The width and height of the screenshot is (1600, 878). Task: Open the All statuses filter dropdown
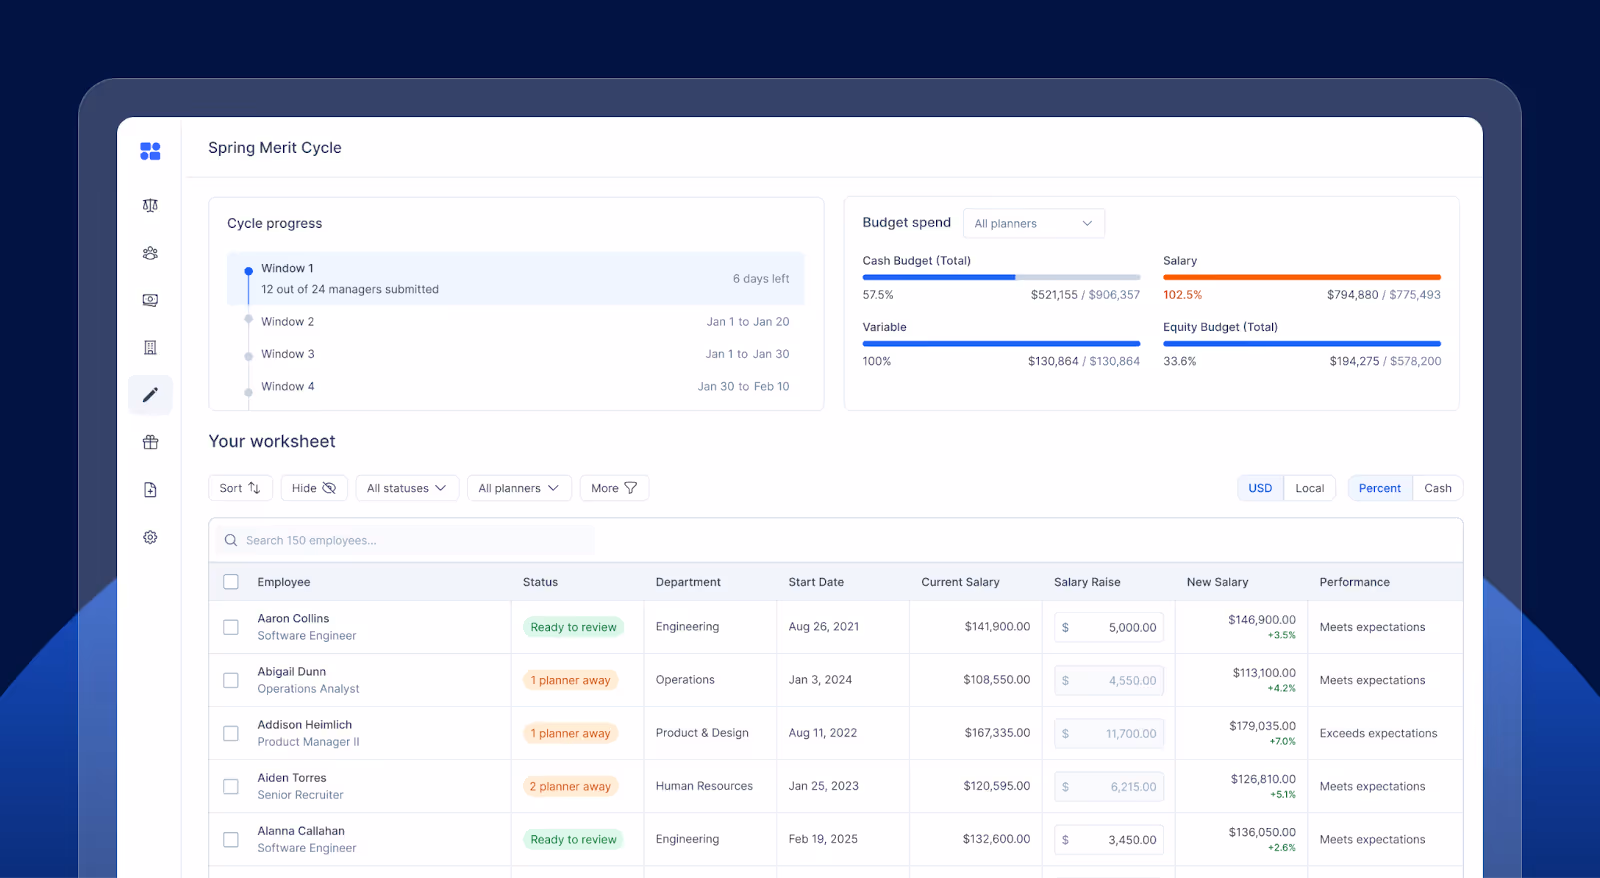[x=407, y=488]
